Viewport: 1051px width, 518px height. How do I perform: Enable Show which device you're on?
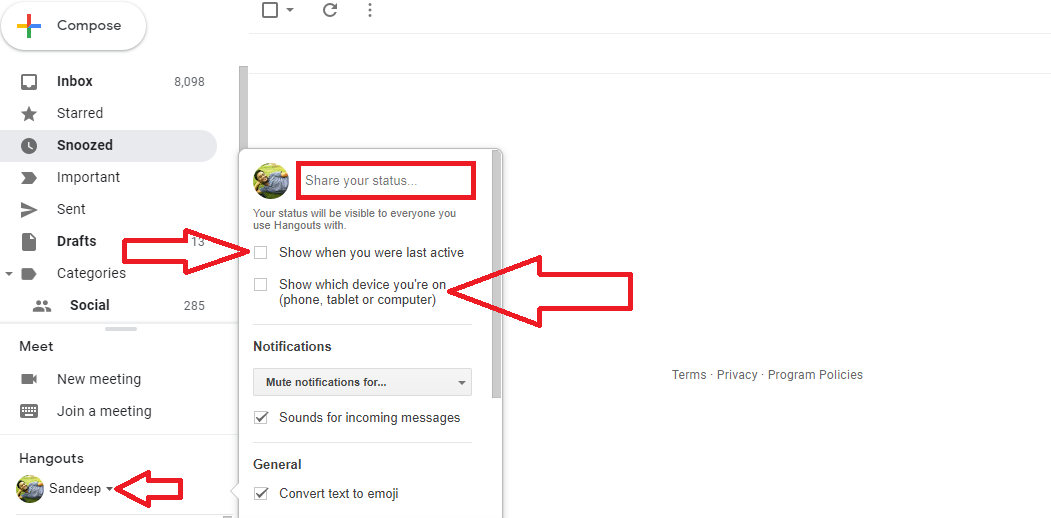(x=260, y=285)
